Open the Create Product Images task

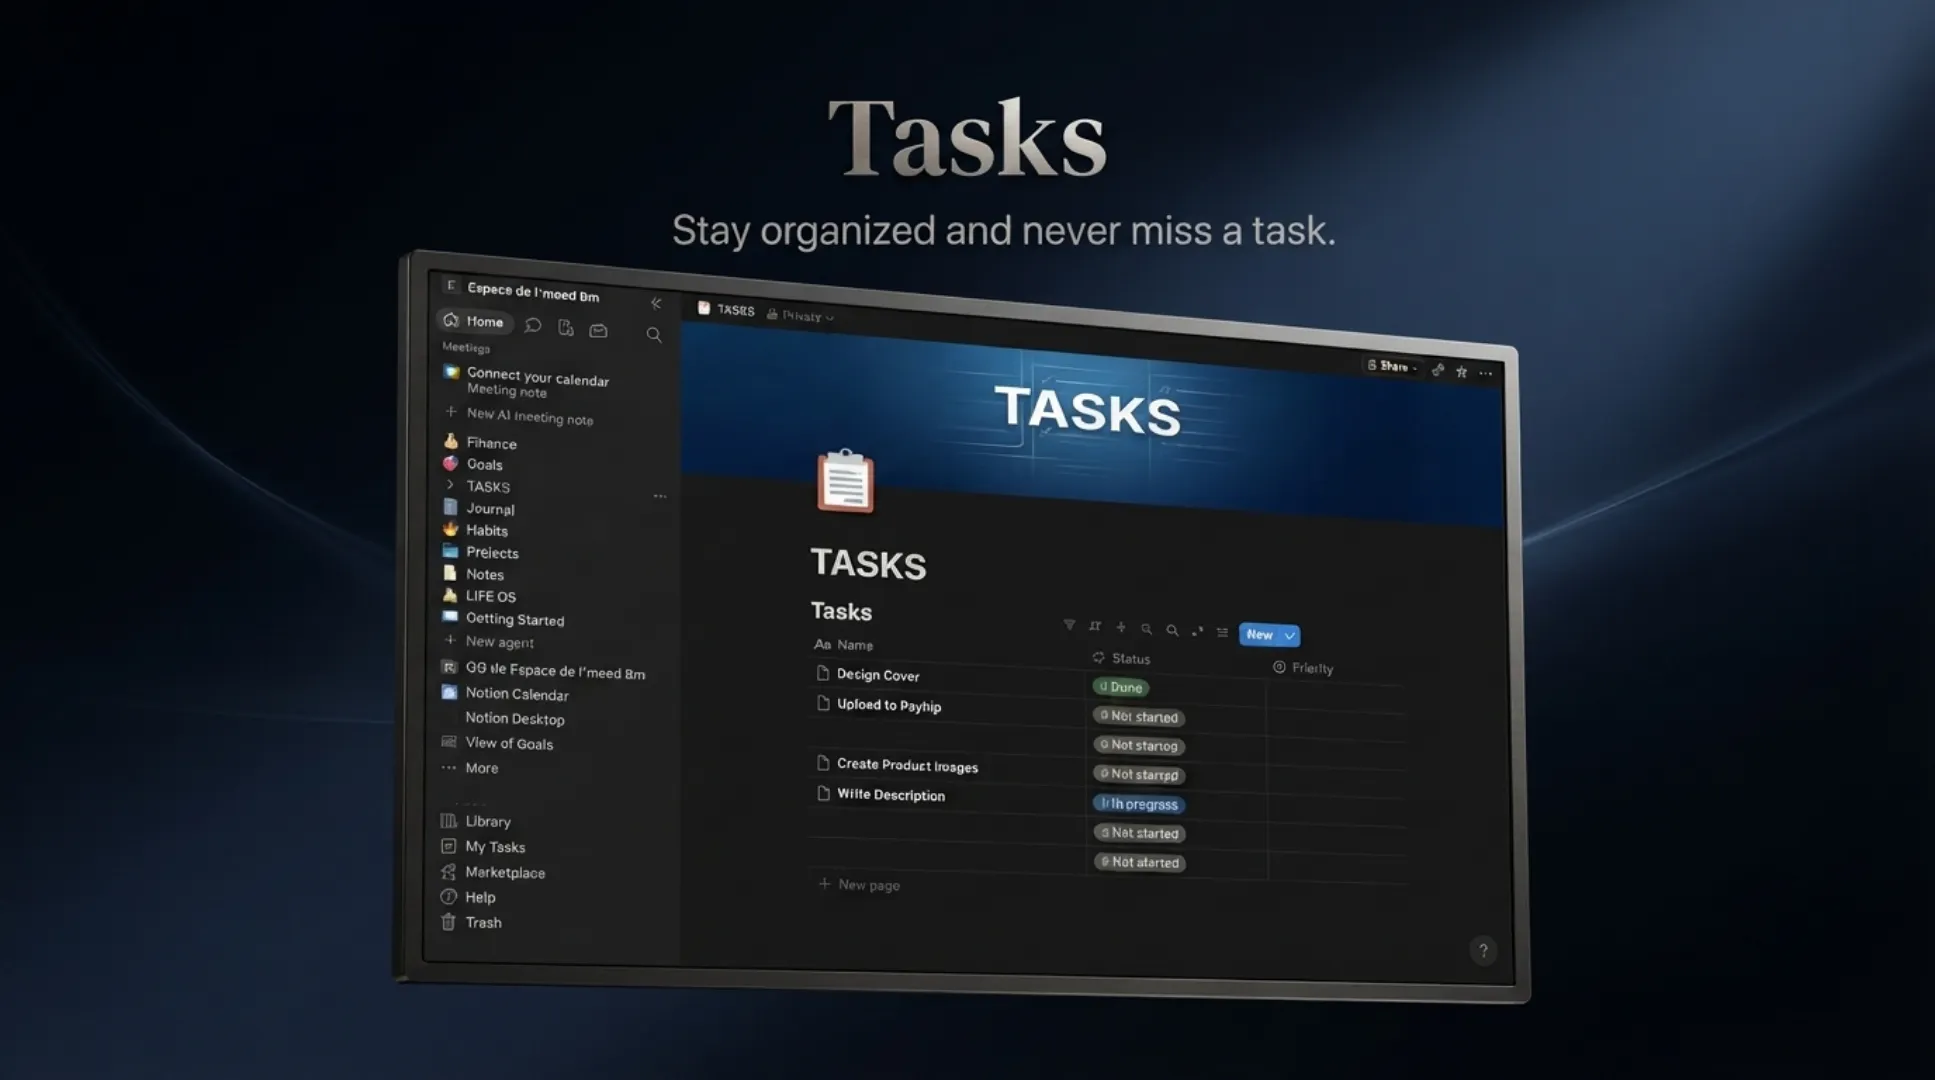tap(907, 765)
